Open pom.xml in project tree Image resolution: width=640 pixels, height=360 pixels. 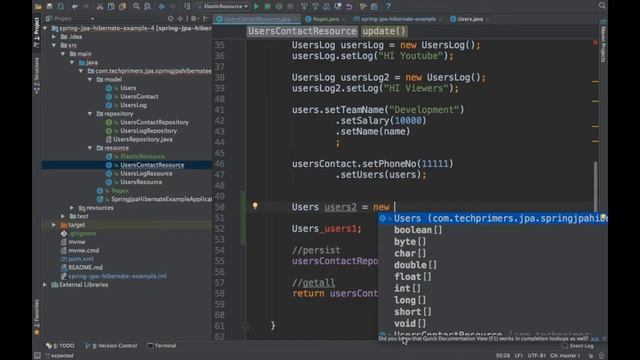tap(81, 259)
